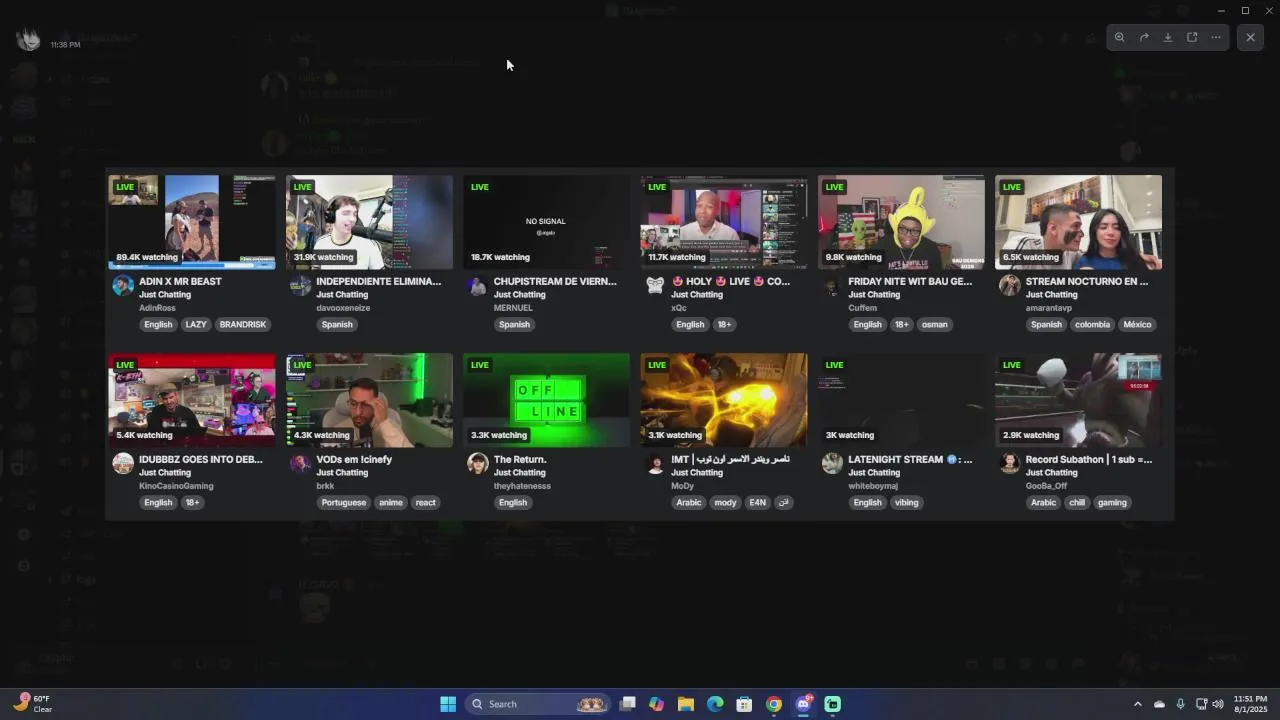
Task: Open the three-dots more options menu
Action: [x=1216, y=37]
